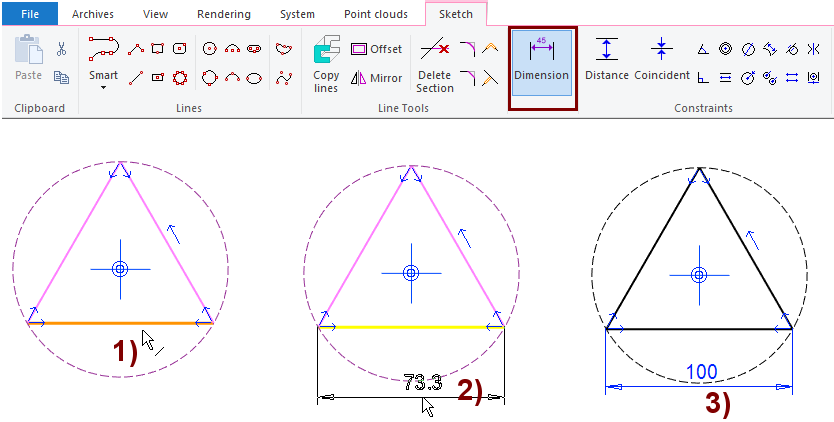
Task: Select the concentric circles constraint icon
Action: (x=725, y=48)
